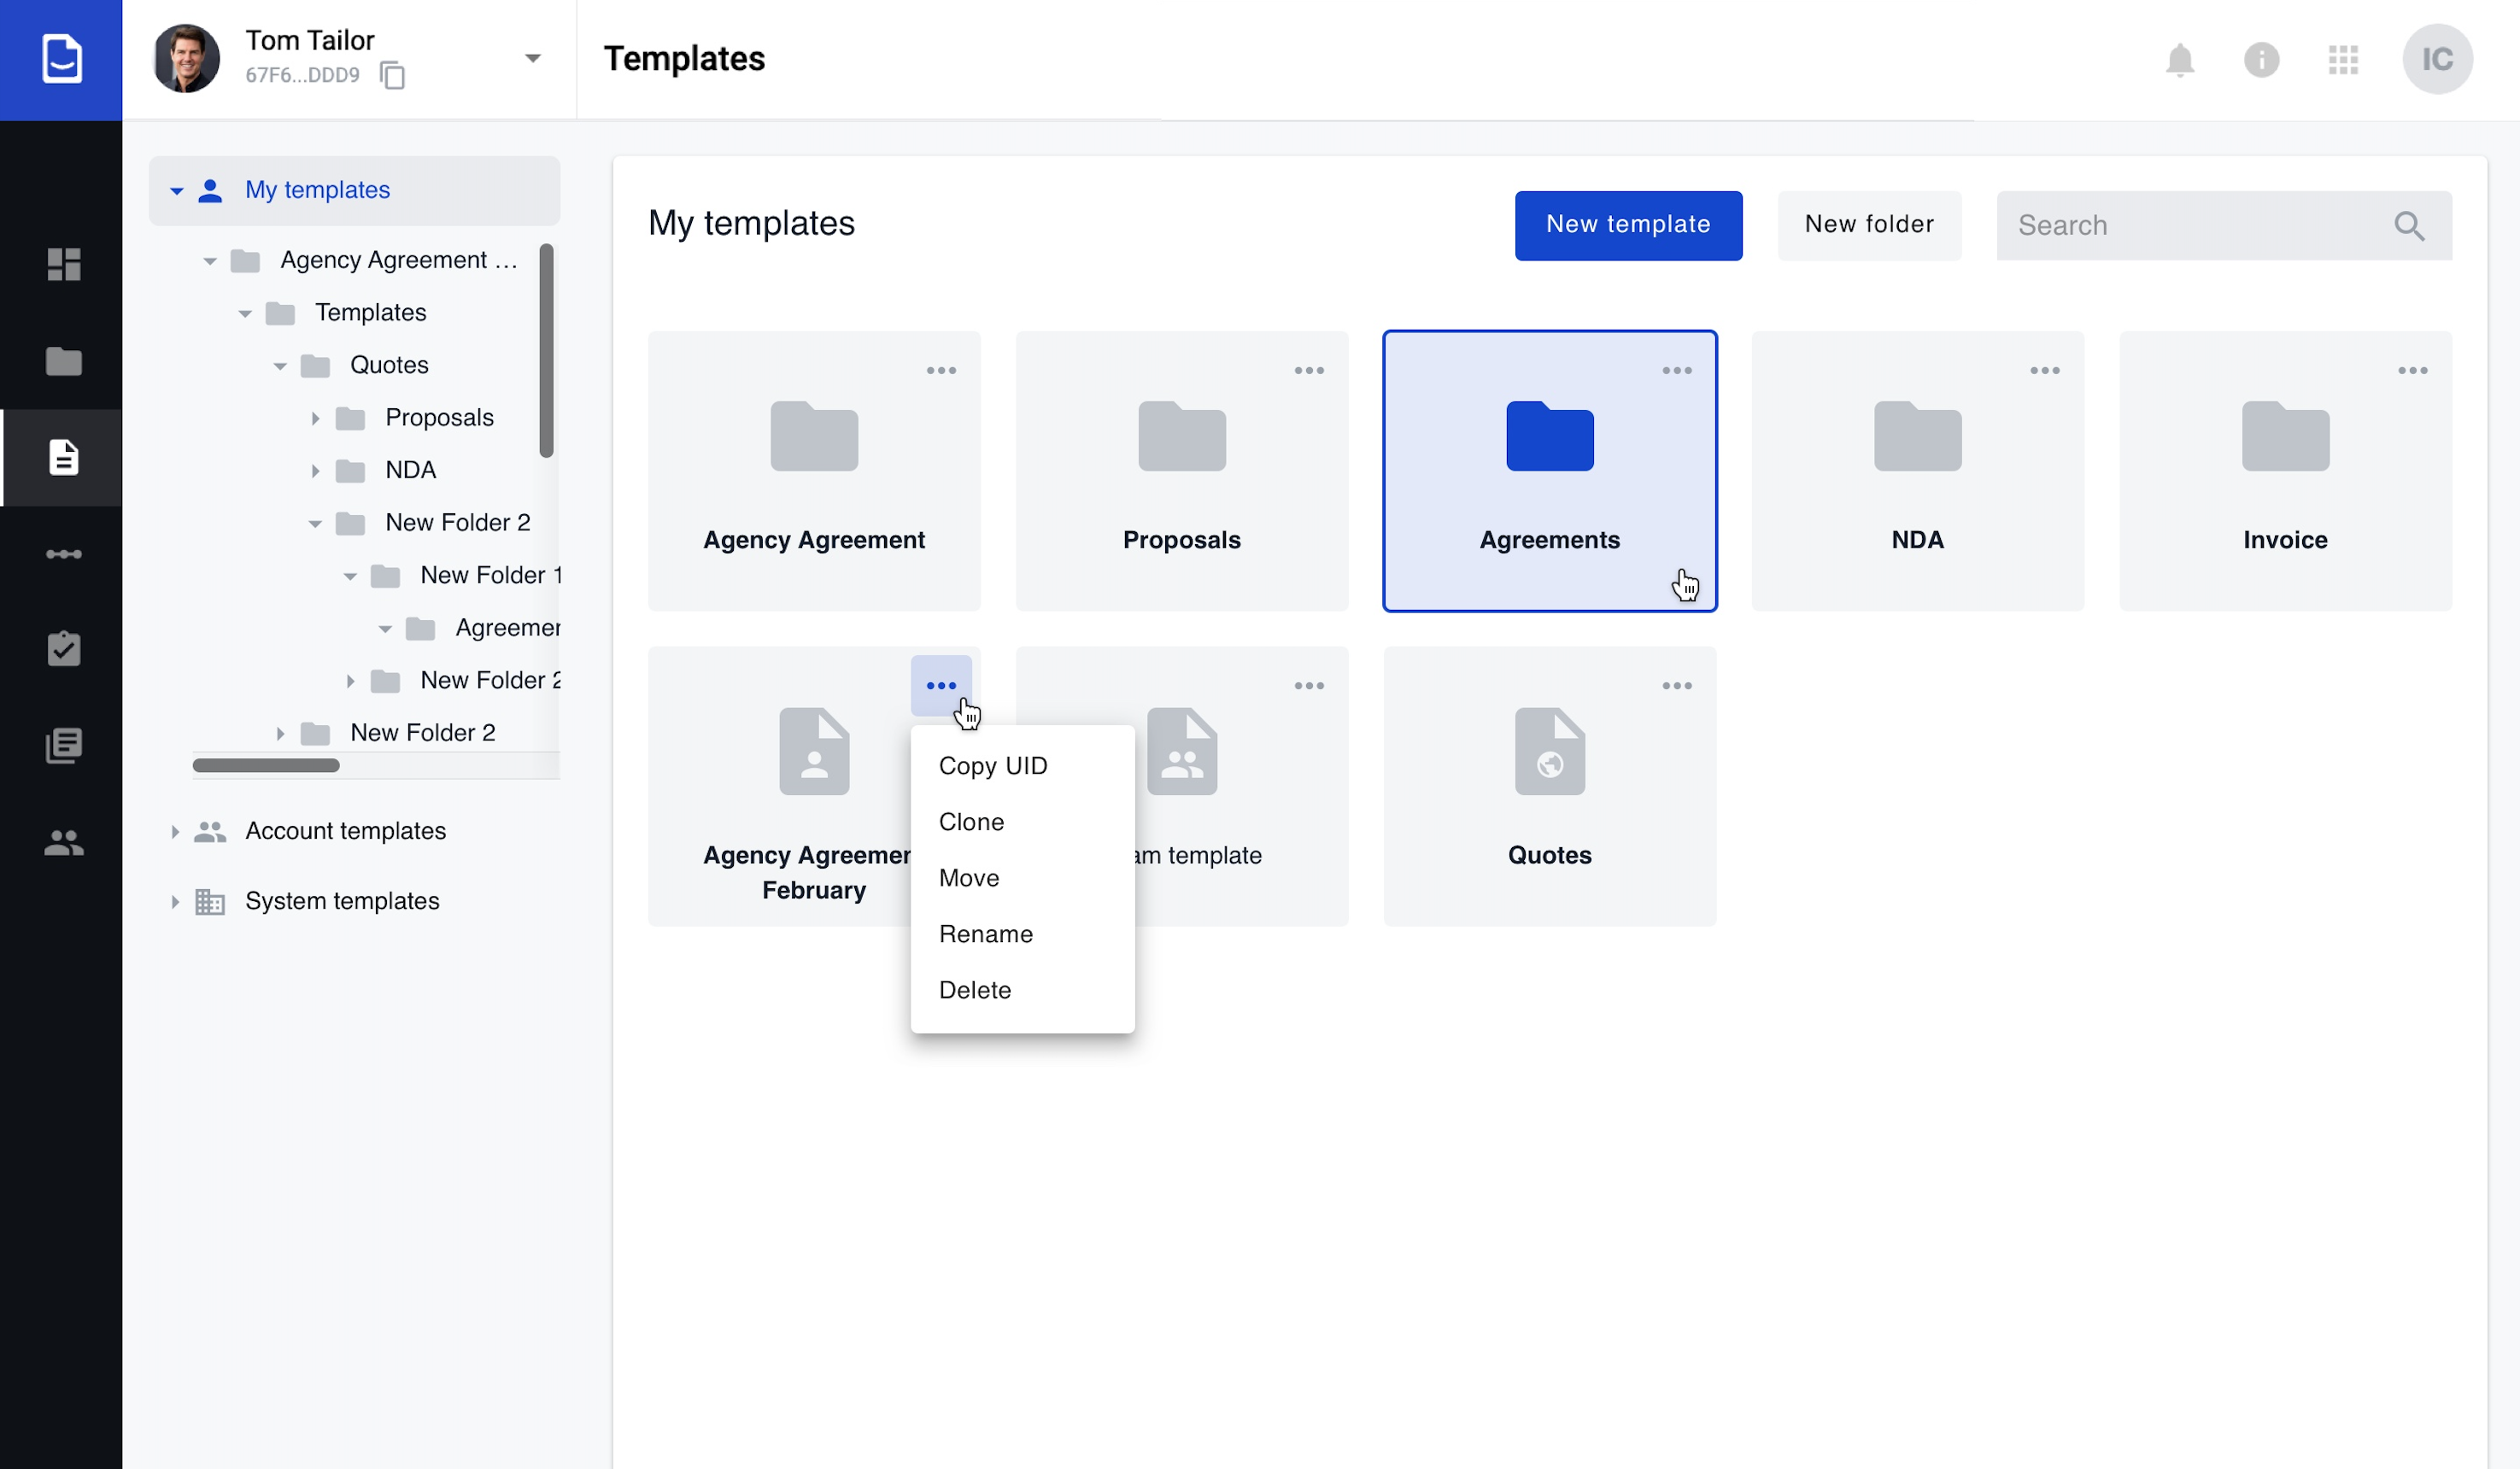
Task: Choose Delete in the context menu
Action: click(x=974, y=990)
